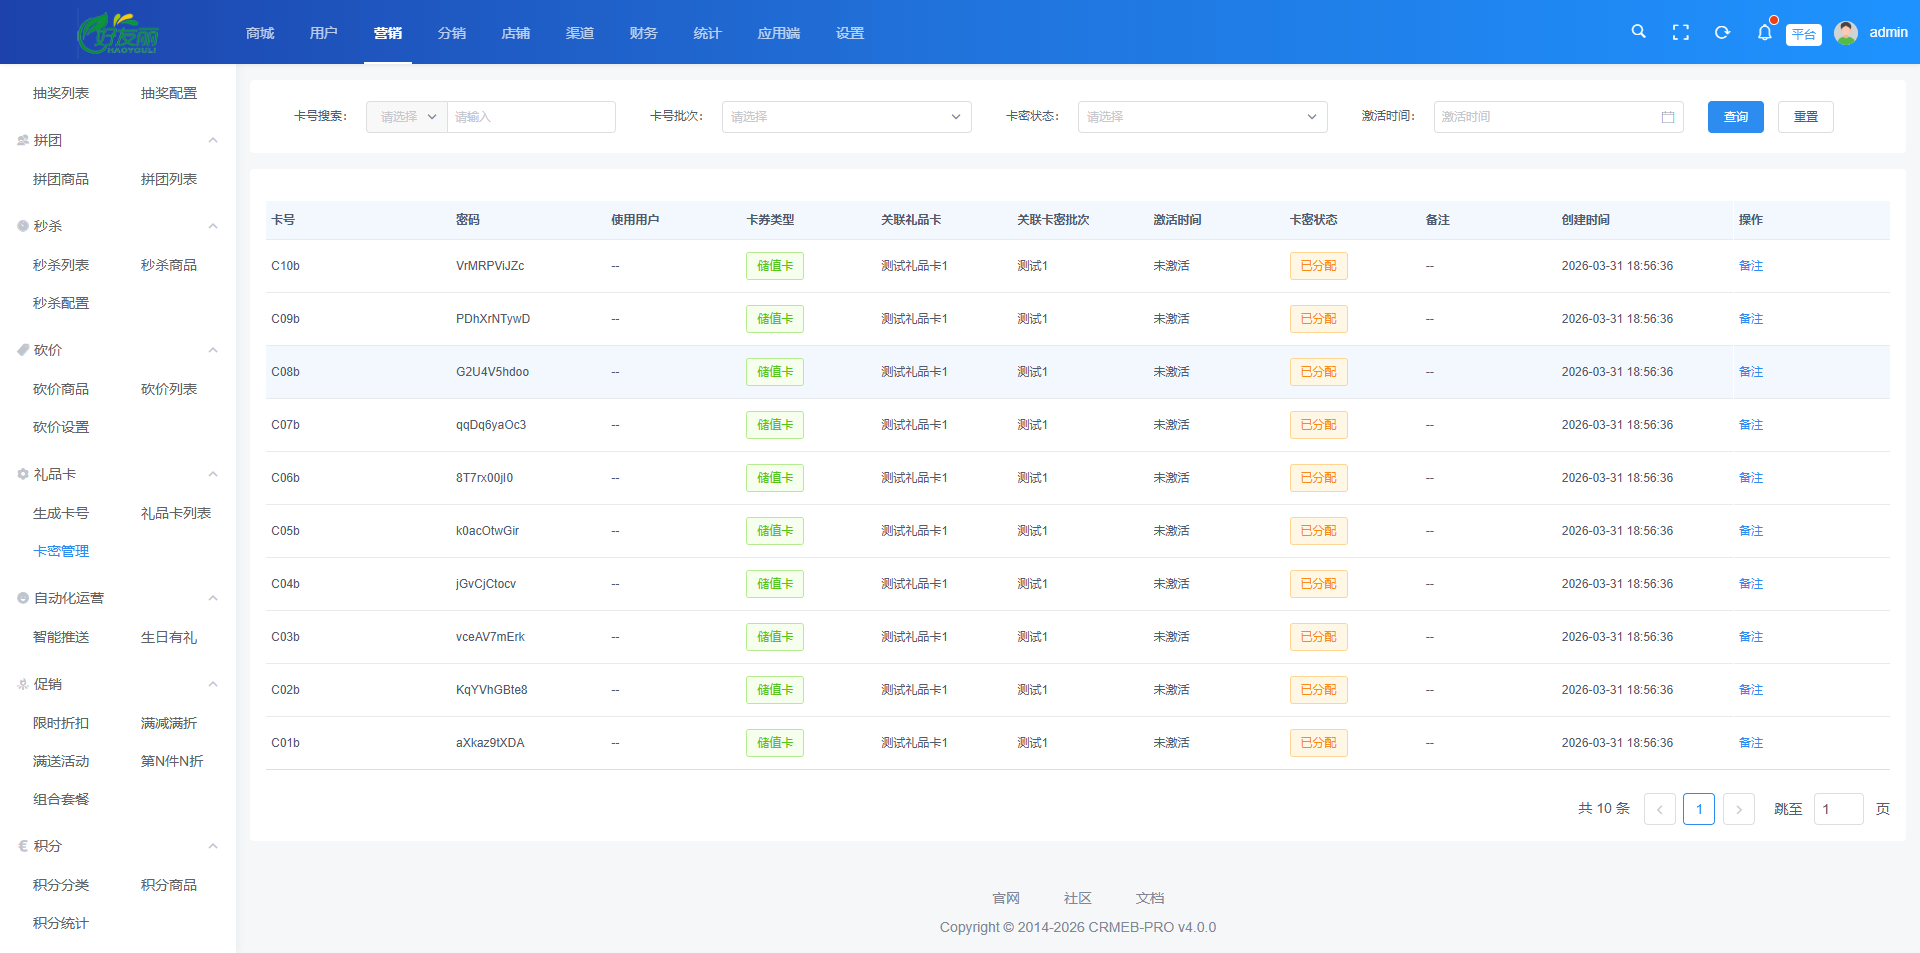Screen dimensions: 1920x953
Task: Open the 卡密状态 dropdown
Action: coord(1202,117)
